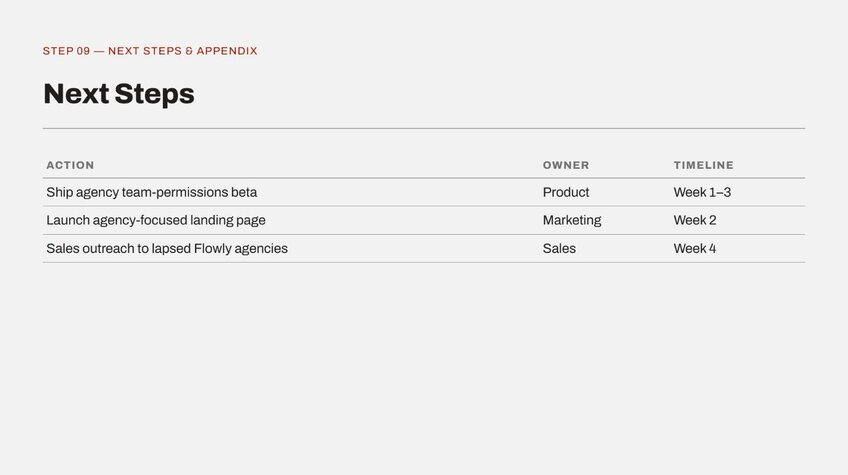Click the ACTION column header
This screenshot has height=475, width=848.
click(x=70, y=165)
